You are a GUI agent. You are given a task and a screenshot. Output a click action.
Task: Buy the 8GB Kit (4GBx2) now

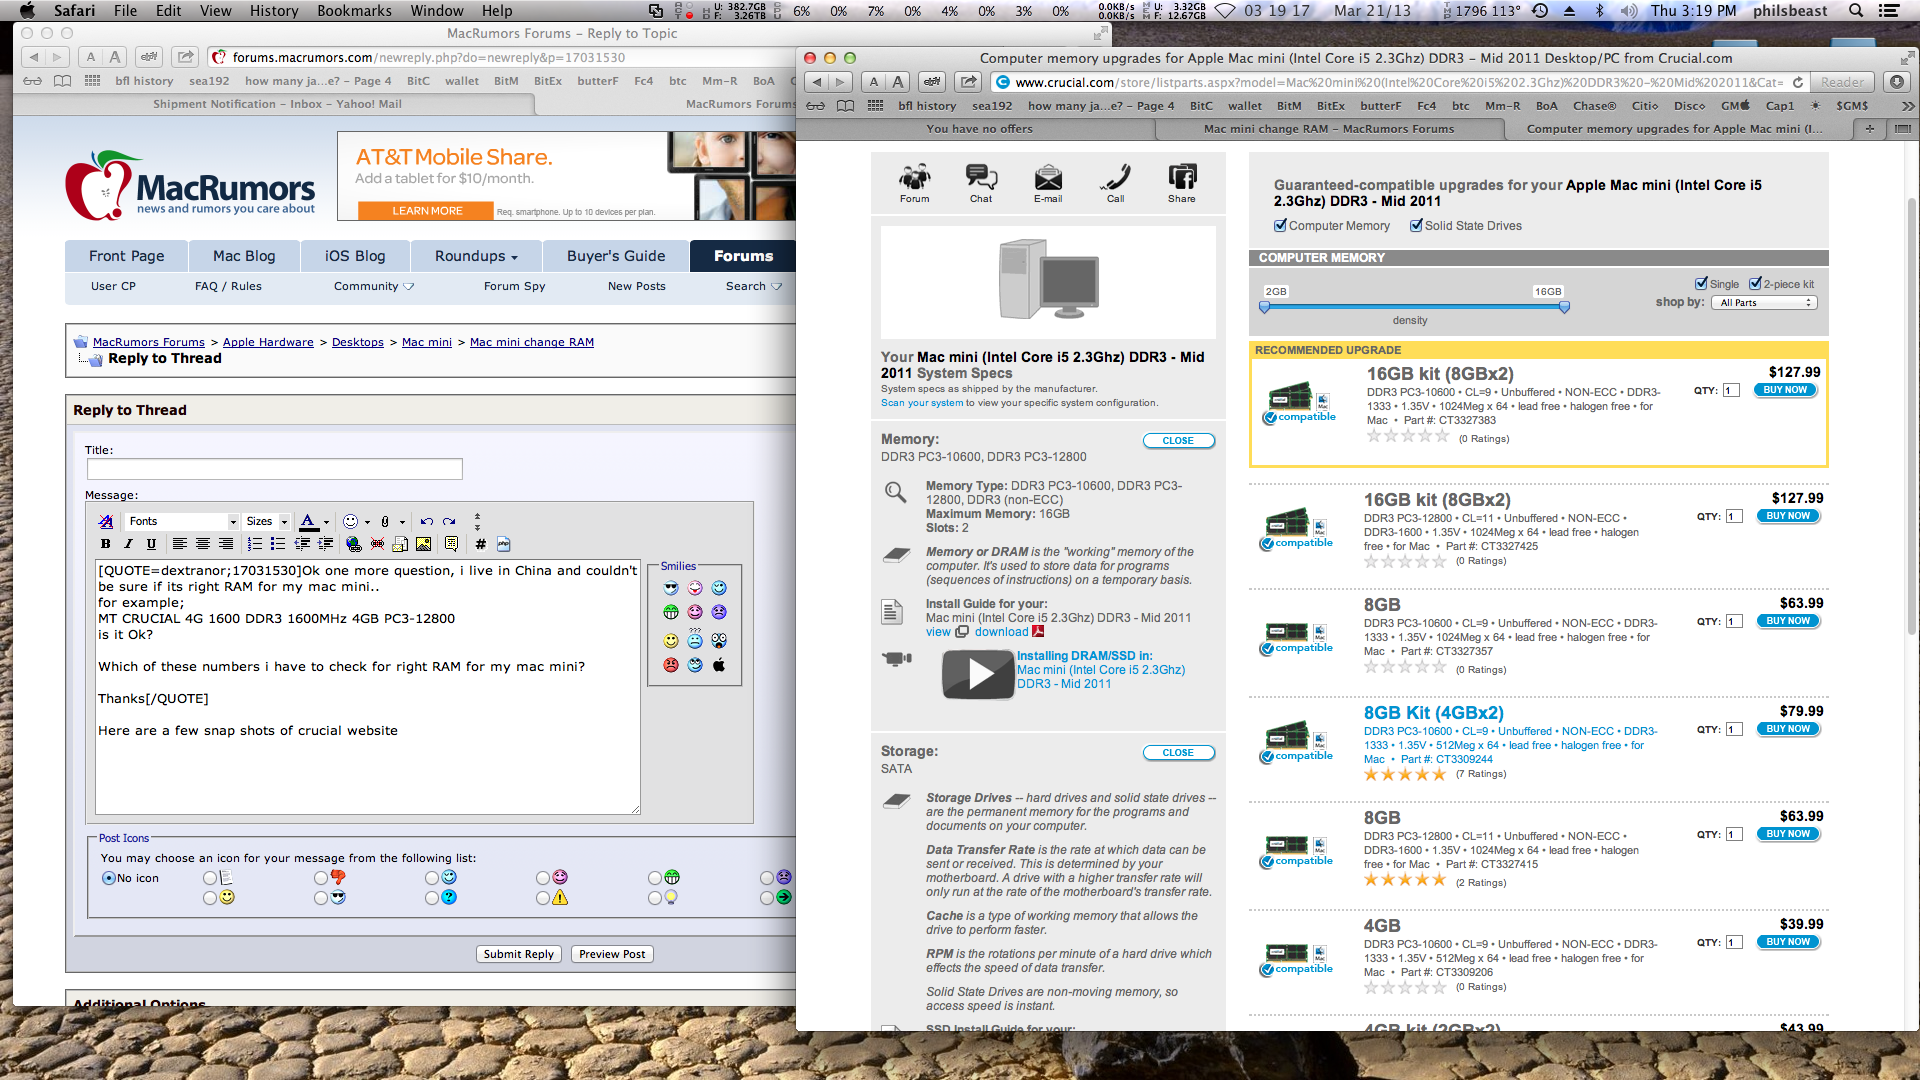[x=1787, y=729]
